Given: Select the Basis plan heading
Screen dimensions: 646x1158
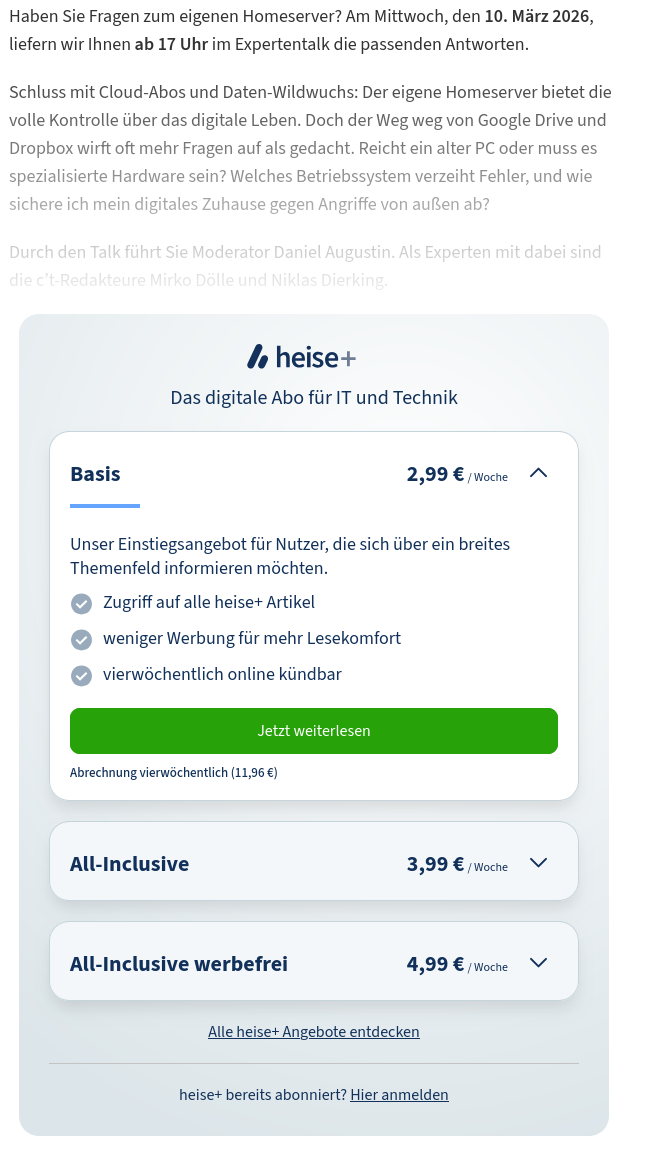Looking at the screenshot, I should [95, 474].
